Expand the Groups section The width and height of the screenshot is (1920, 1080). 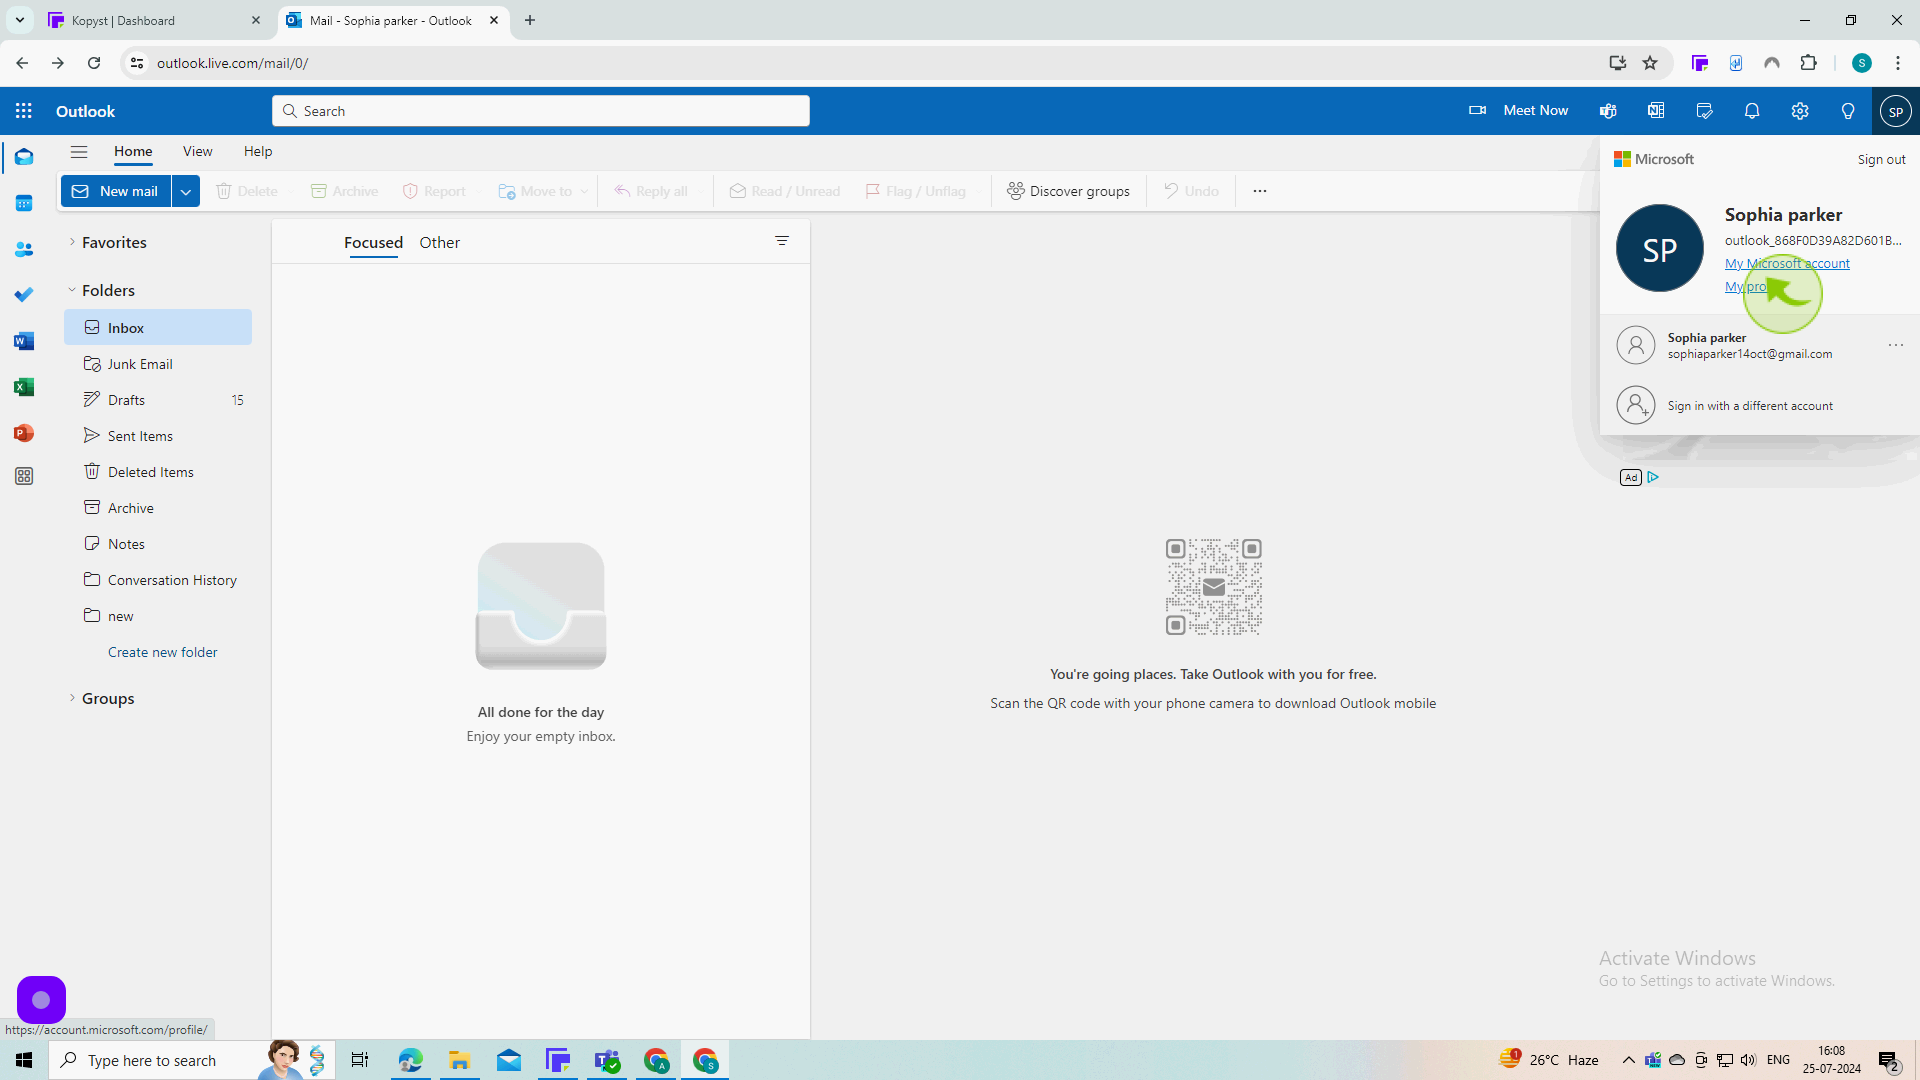[x=71, y=698]
